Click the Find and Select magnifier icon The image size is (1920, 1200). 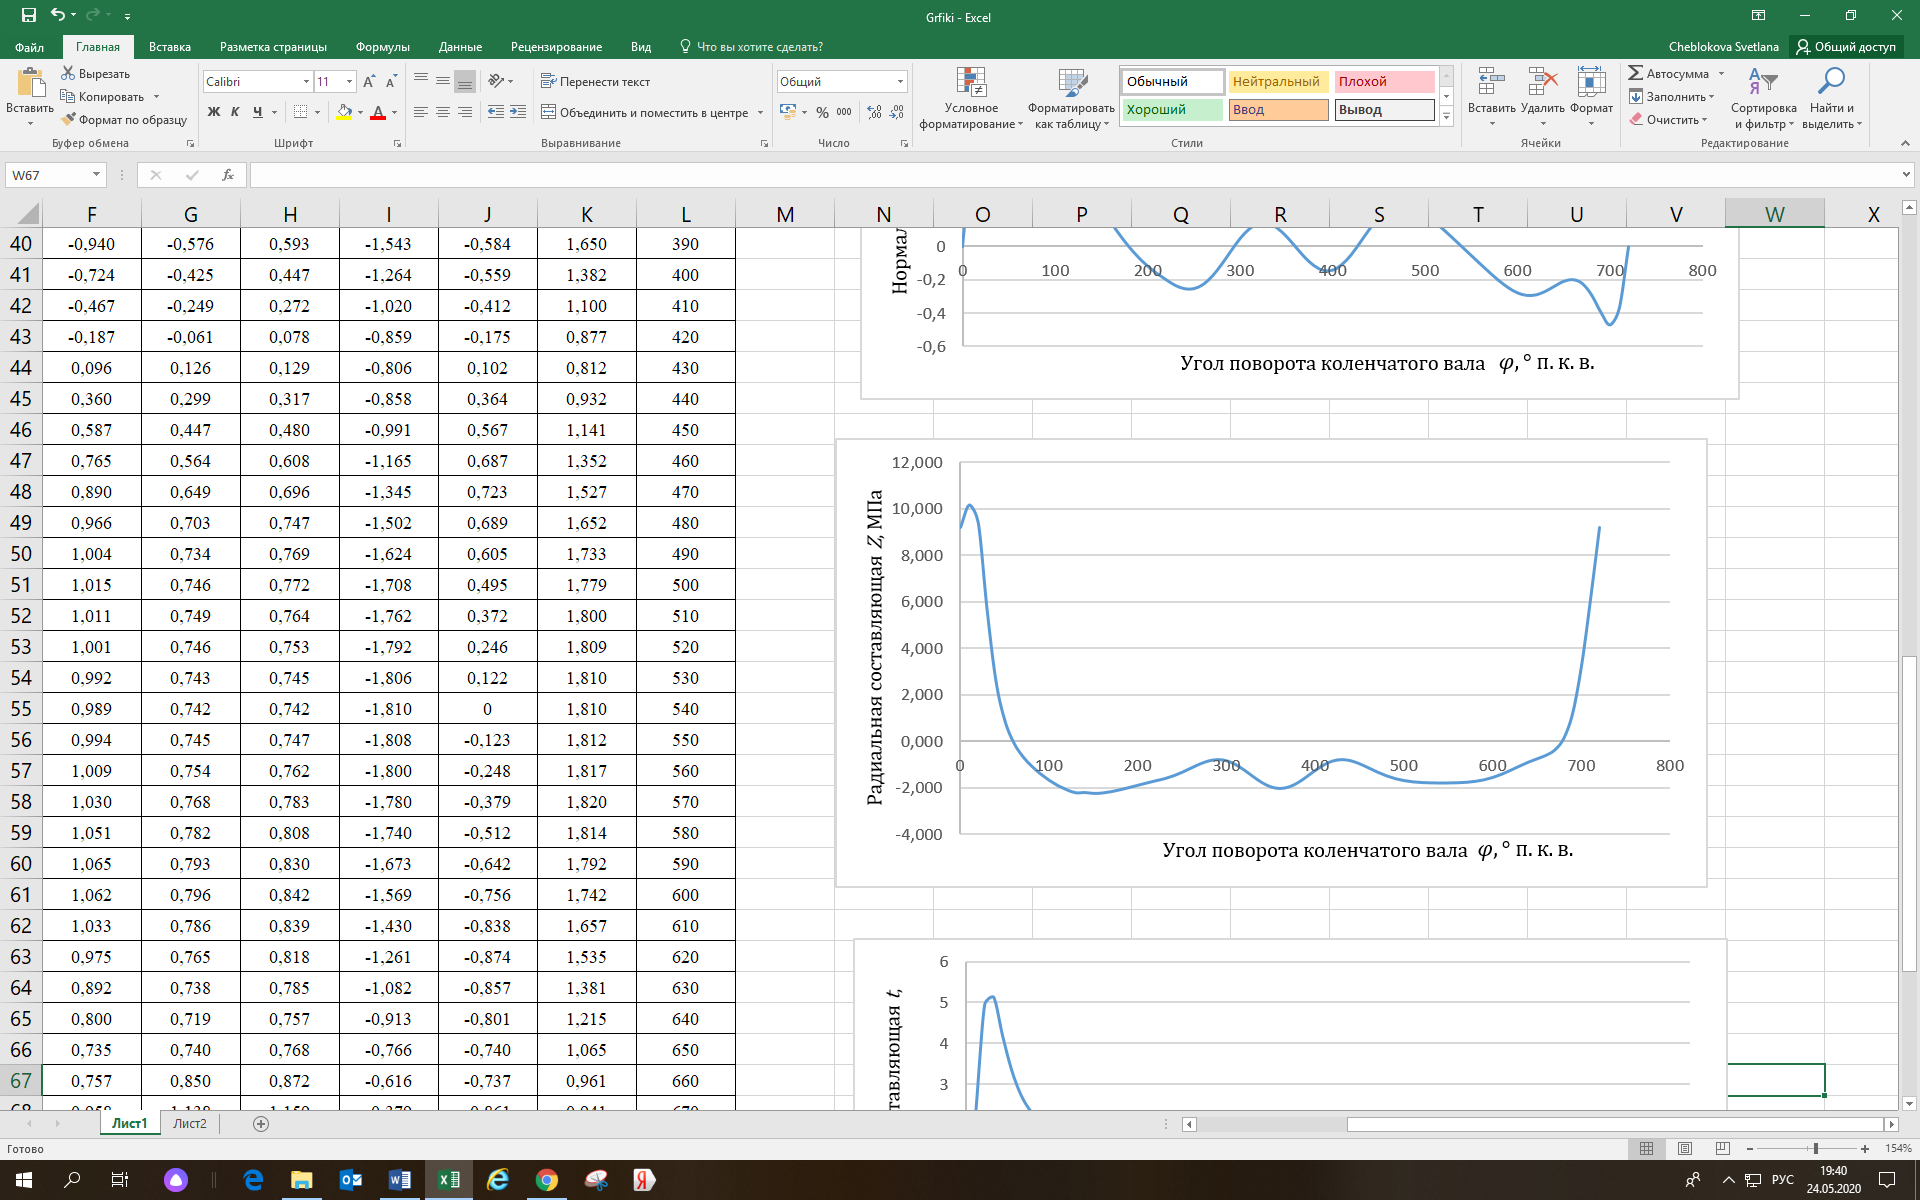click(1831, 83)
